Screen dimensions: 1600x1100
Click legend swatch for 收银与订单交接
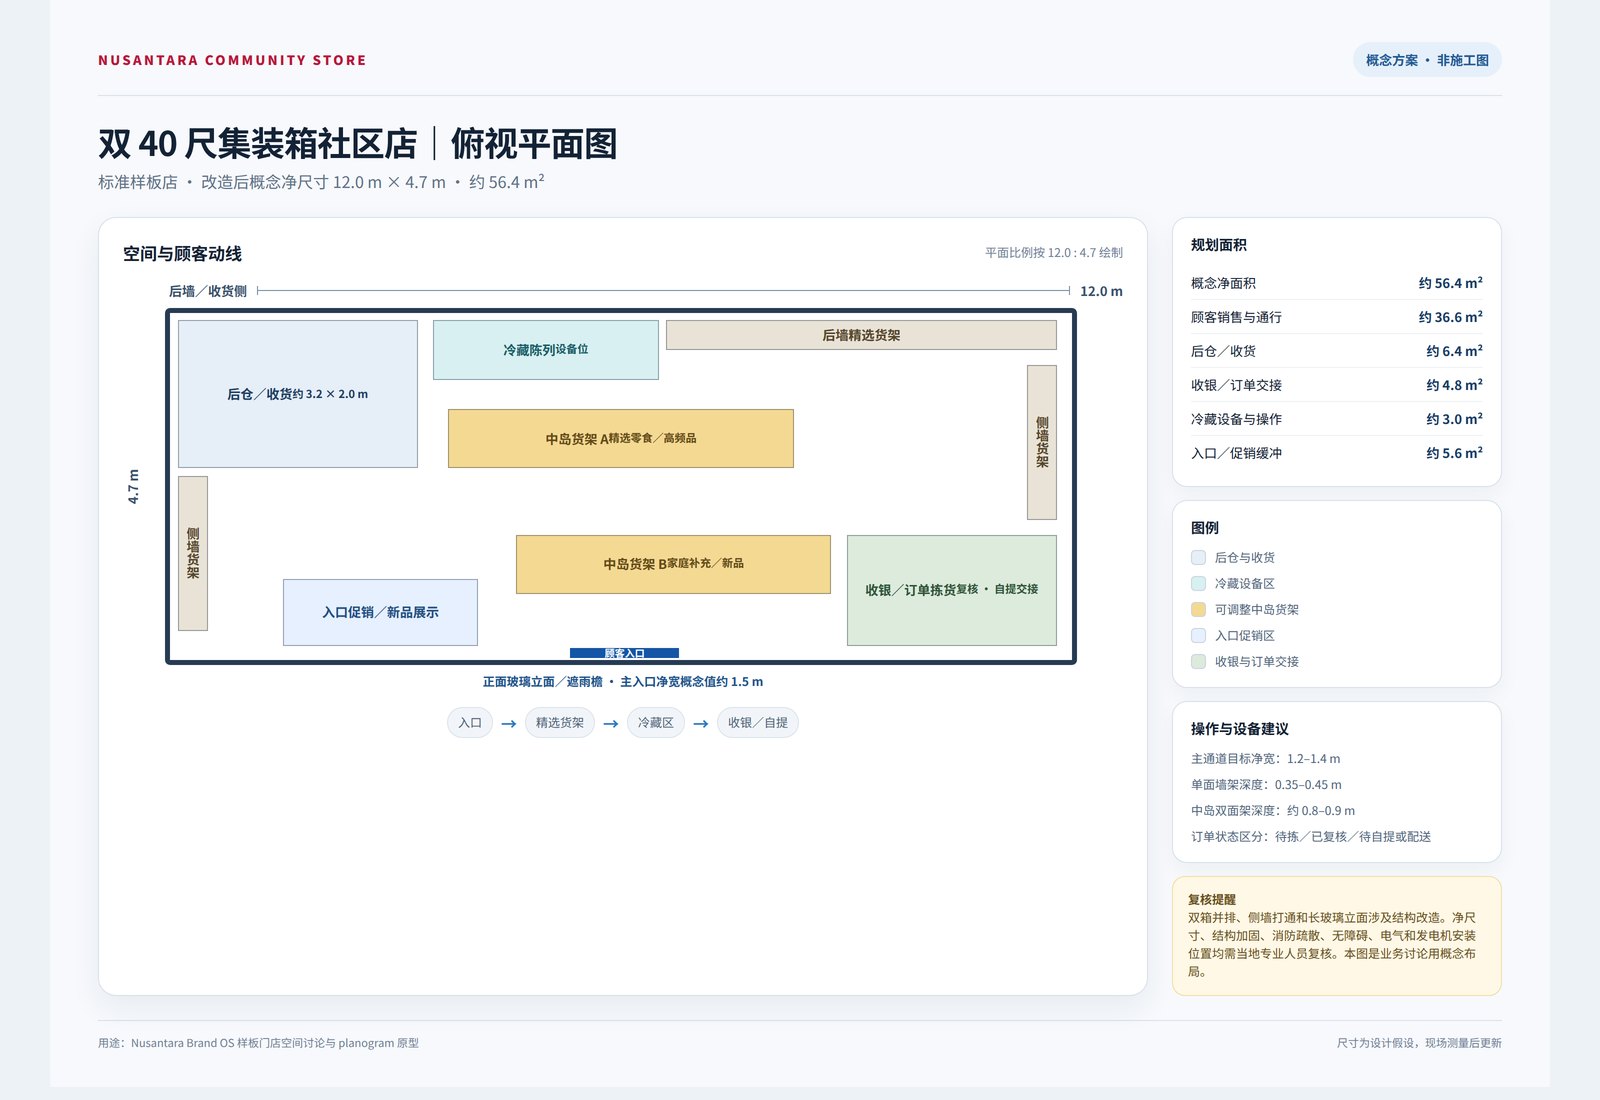coord(1198,662)
